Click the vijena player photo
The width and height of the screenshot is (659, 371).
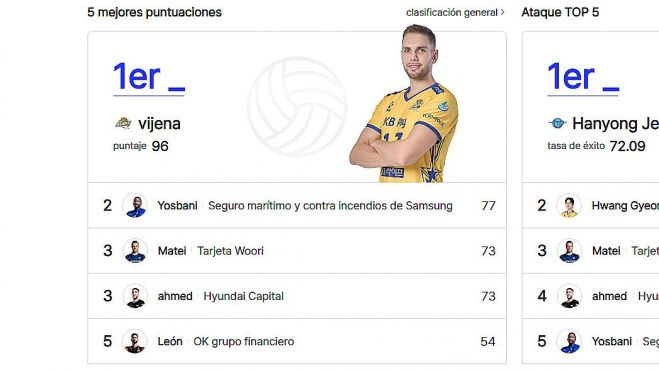[404, 103]
